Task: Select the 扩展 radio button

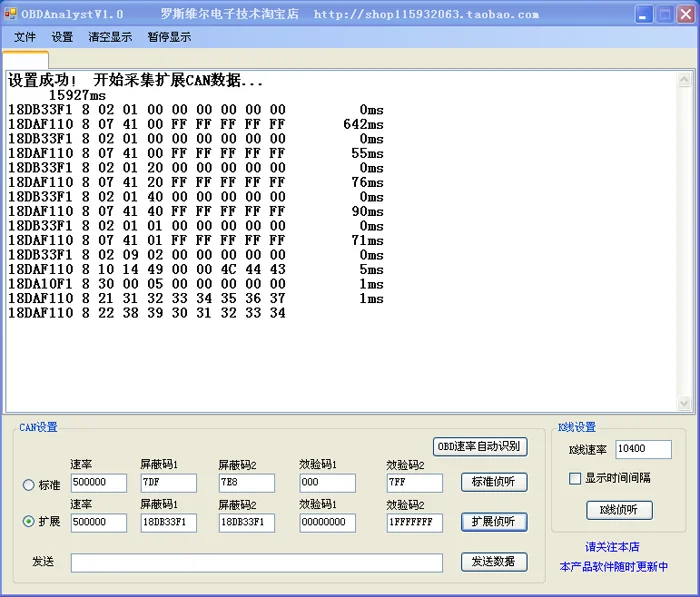Action: (29, 521)
